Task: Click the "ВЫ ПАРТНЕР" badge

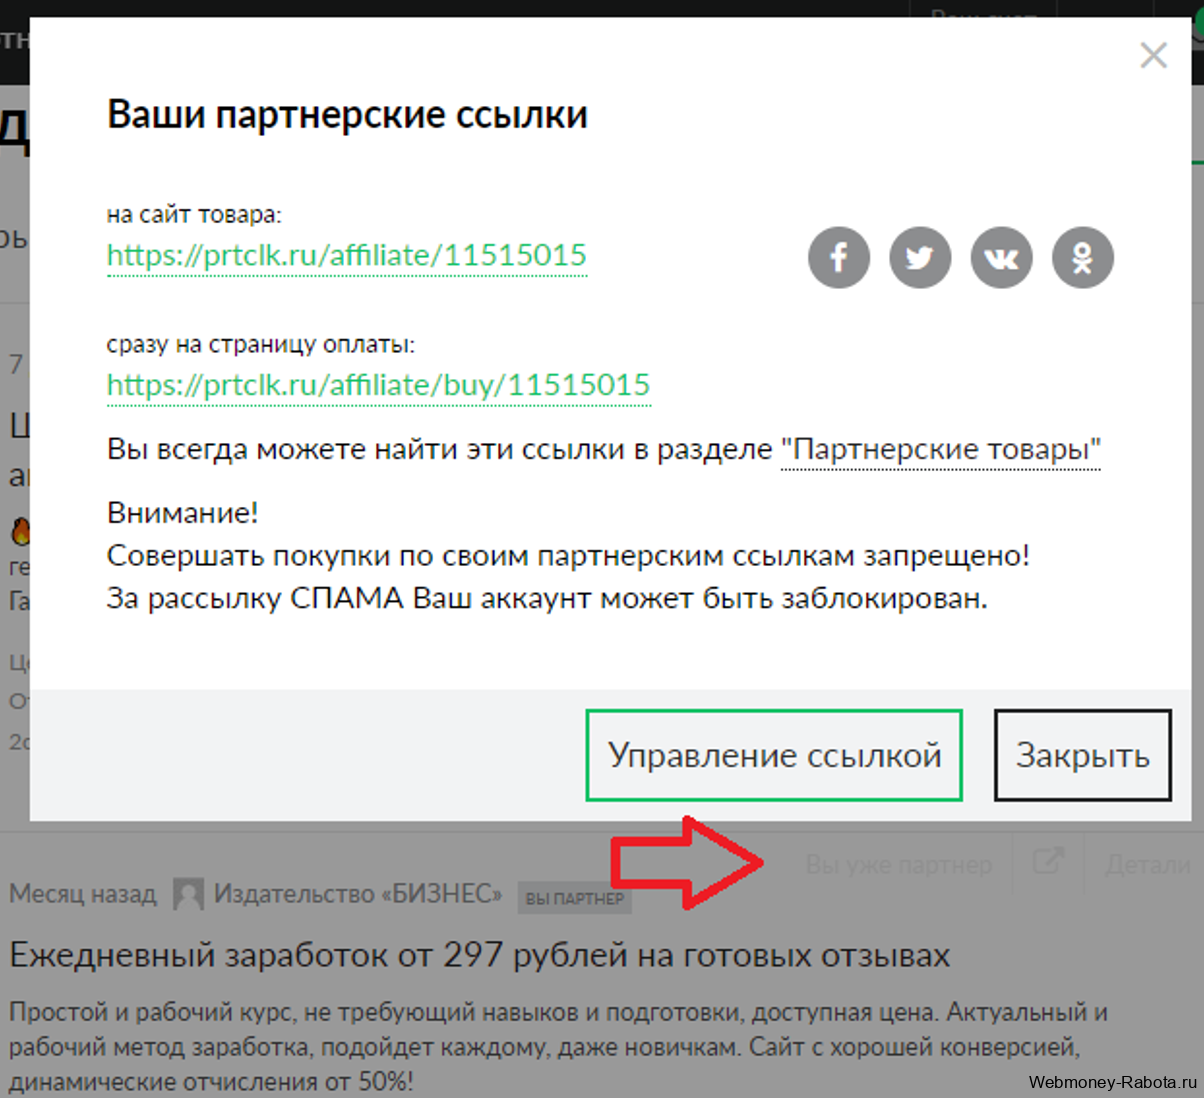Action: pos(574,898)
